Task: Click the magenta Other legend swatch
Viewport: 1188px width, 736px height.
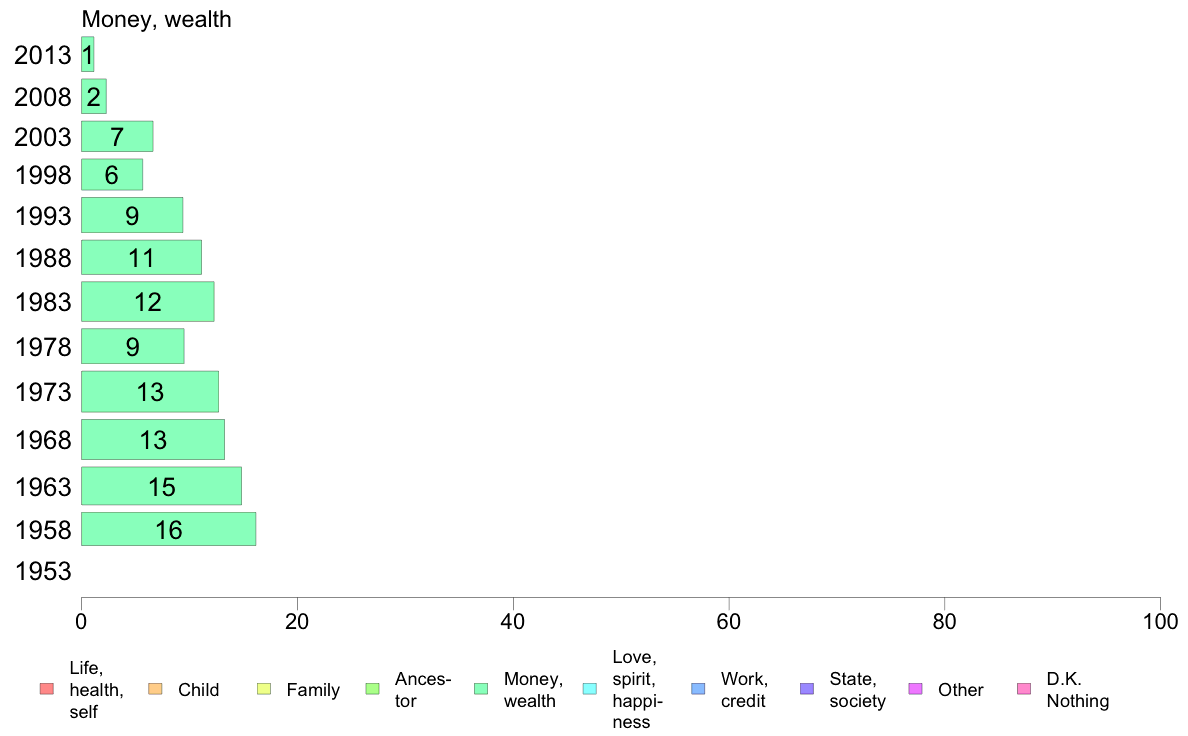Action: tap(915, 689)
